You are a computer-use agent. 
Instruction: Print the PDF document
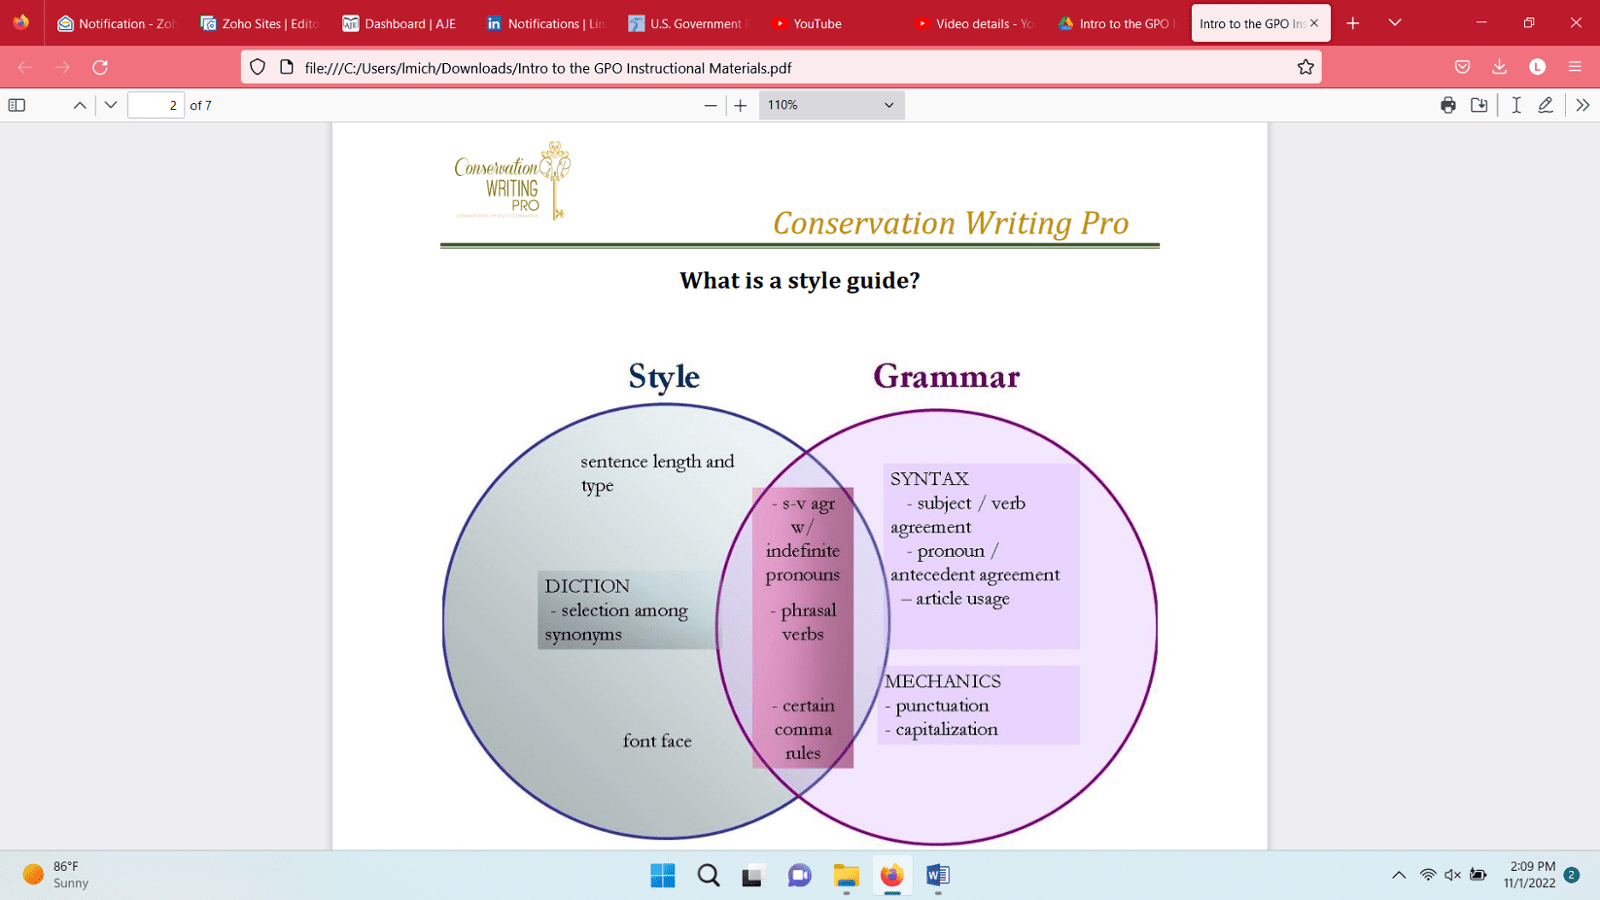coord(1447,104)
